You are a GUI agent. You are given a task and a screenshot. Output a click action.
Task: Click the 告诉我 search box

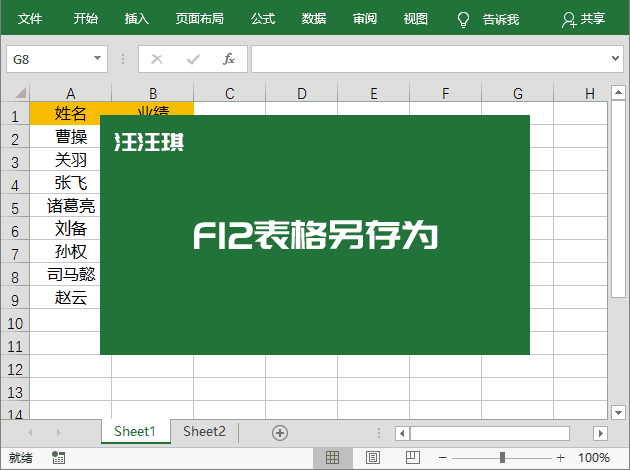click(x=501, y=19)
